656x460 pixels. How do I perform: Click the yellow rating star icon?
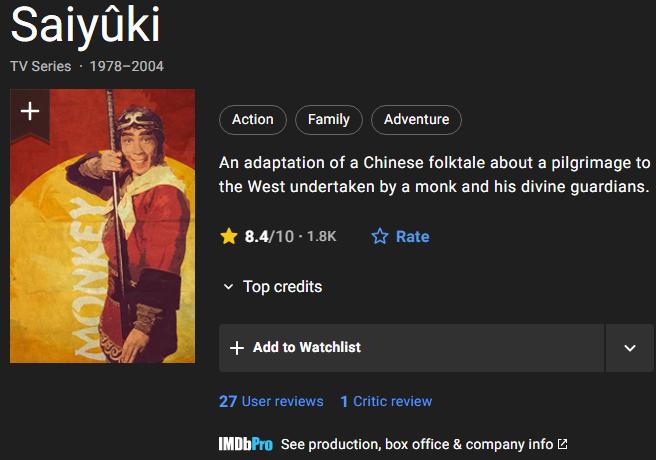229,237
